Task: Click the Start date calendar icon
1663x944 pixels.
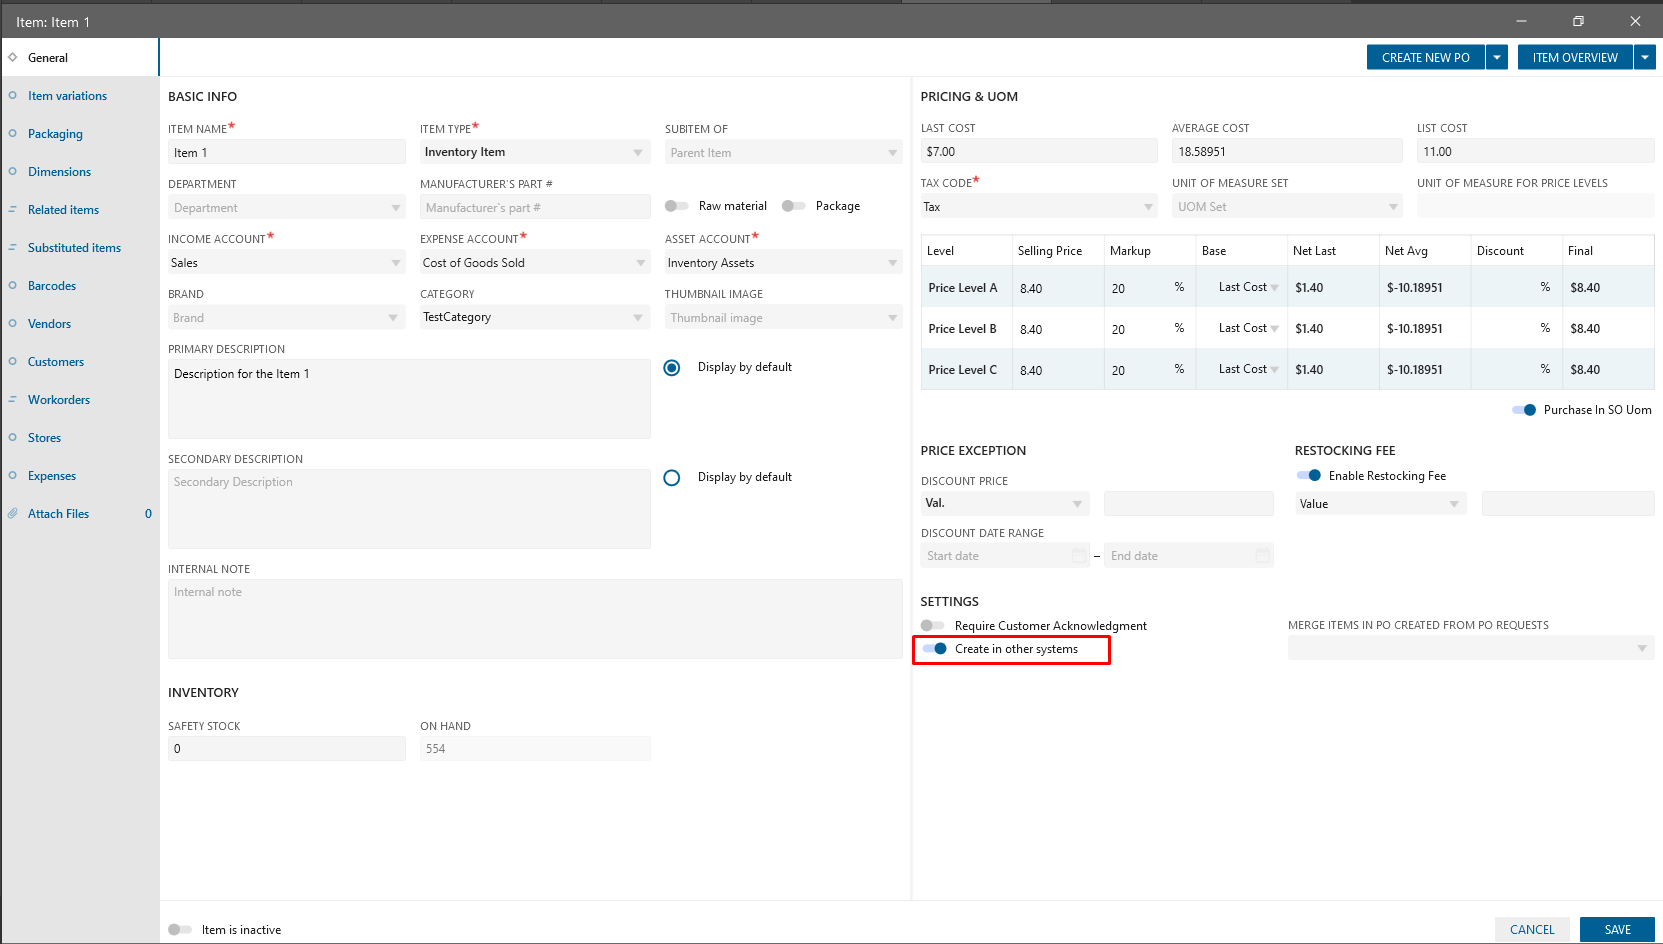Action: pyautogui.click(x=1078, y=556)
